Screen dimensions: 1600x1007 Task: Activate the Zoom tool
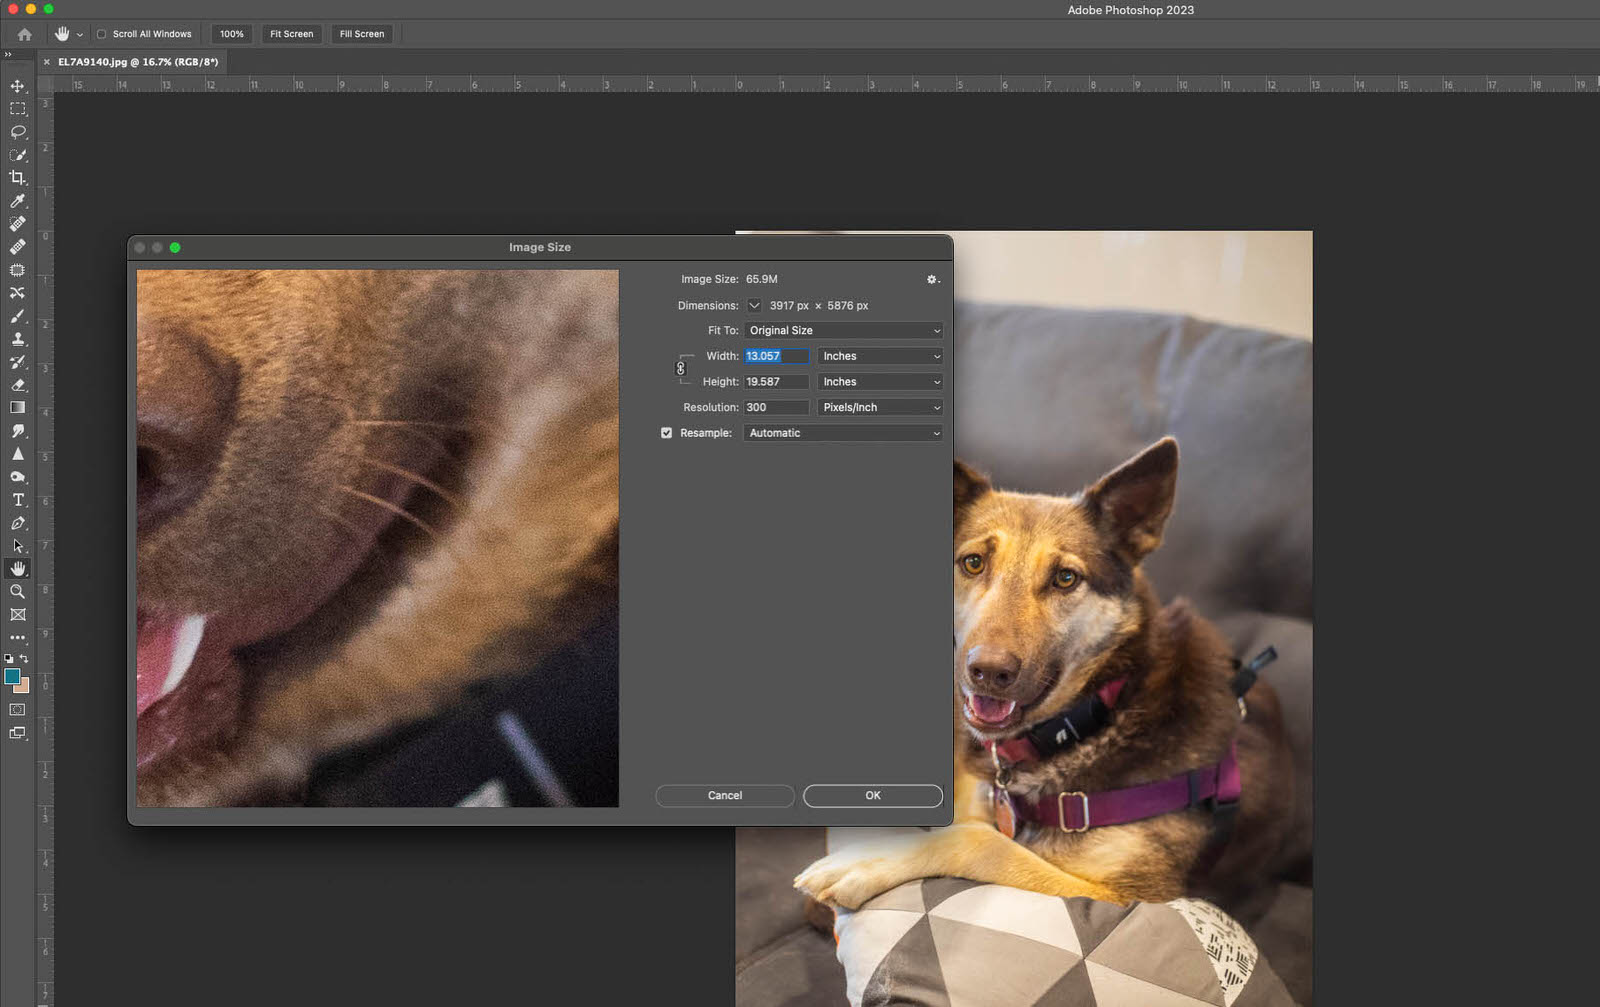pos(17,591)
